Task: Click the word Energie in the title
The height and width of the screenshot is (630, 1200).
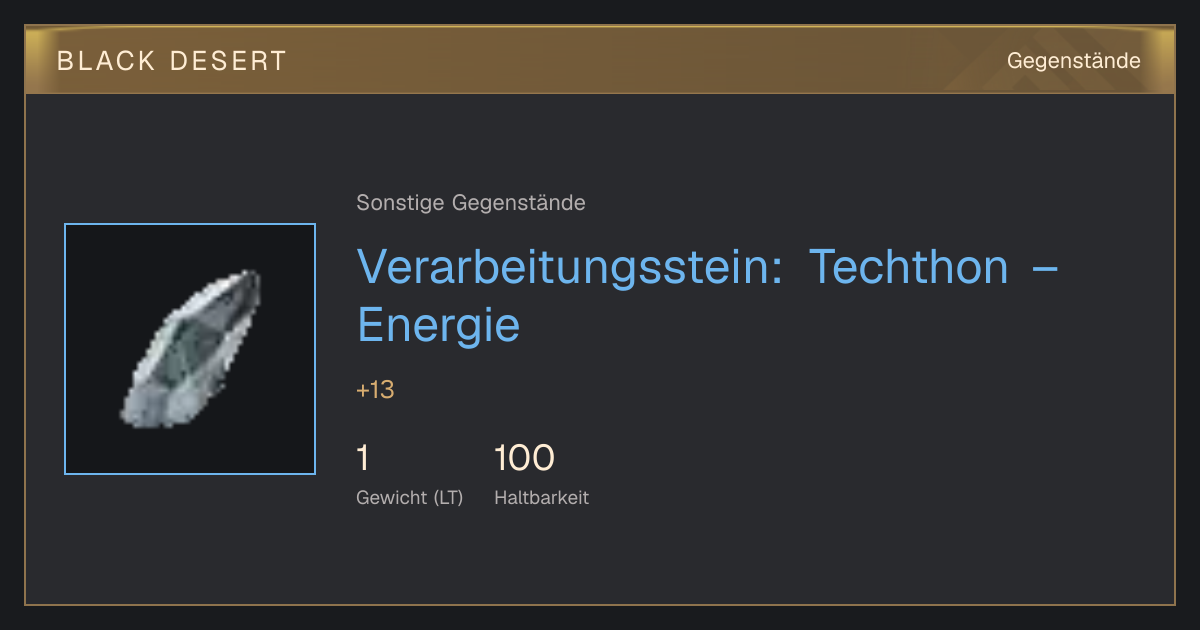Action: tap(439, 325)
